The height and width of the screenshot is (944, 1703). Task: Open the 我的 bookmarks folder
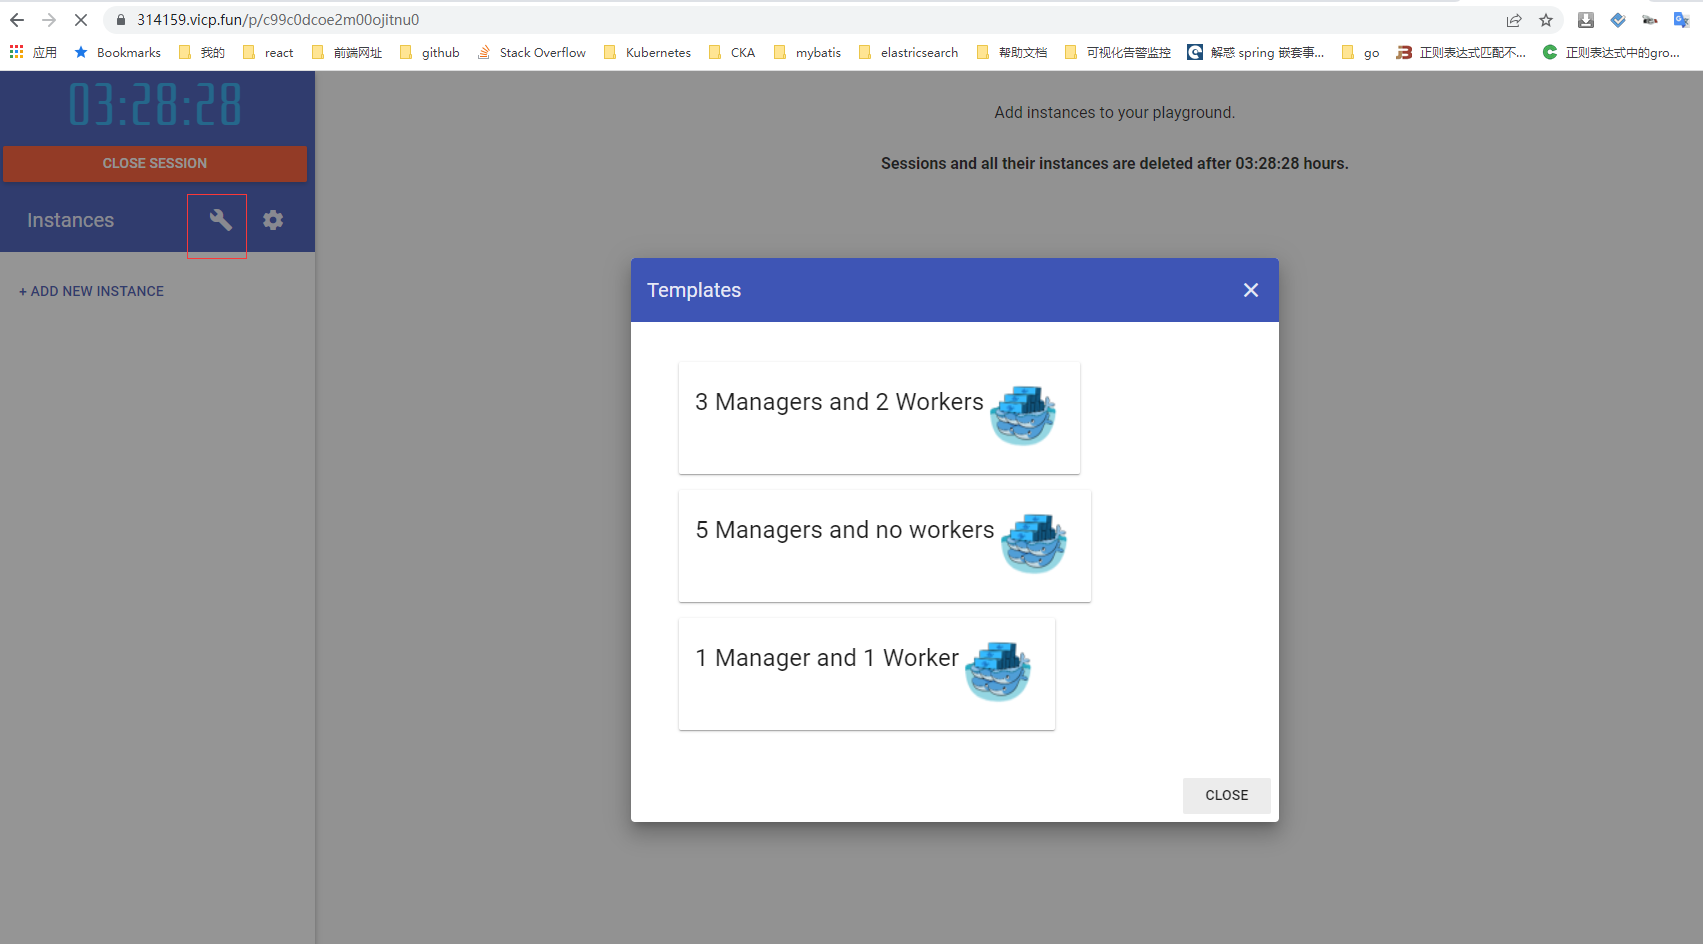(201, 52)
